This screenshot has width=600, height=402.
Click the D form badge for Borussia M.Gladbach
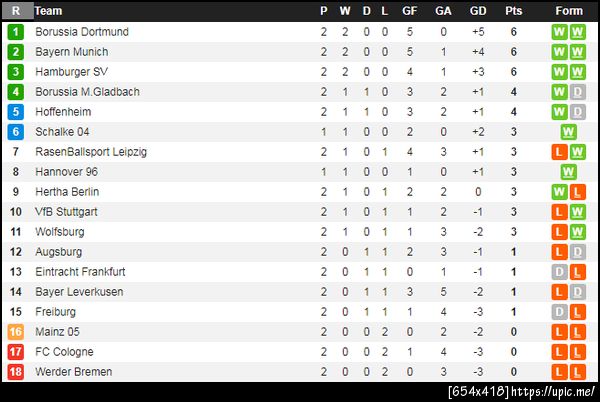point(577,92)
